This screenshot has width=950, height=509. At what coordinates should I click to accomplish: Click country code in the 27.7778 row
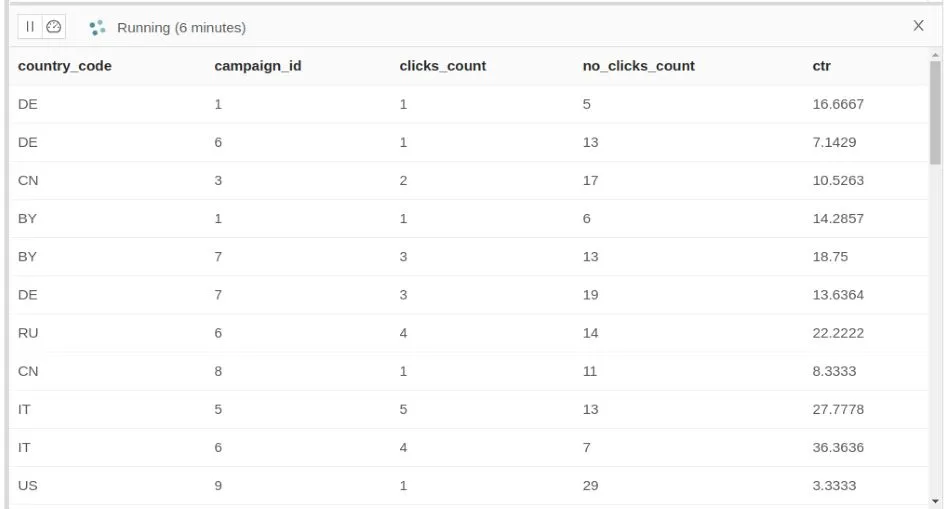tap(24, 410)
